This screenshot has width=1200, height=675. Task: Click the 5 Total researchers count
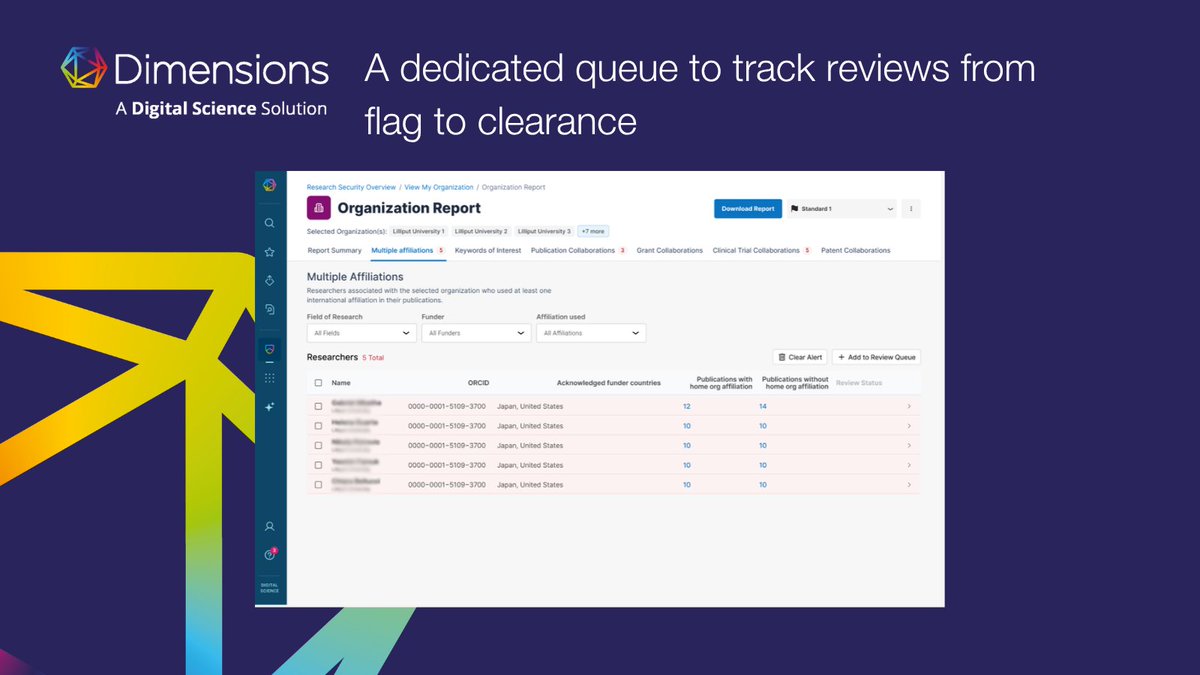pyautogui.click(x=373, y=357)
